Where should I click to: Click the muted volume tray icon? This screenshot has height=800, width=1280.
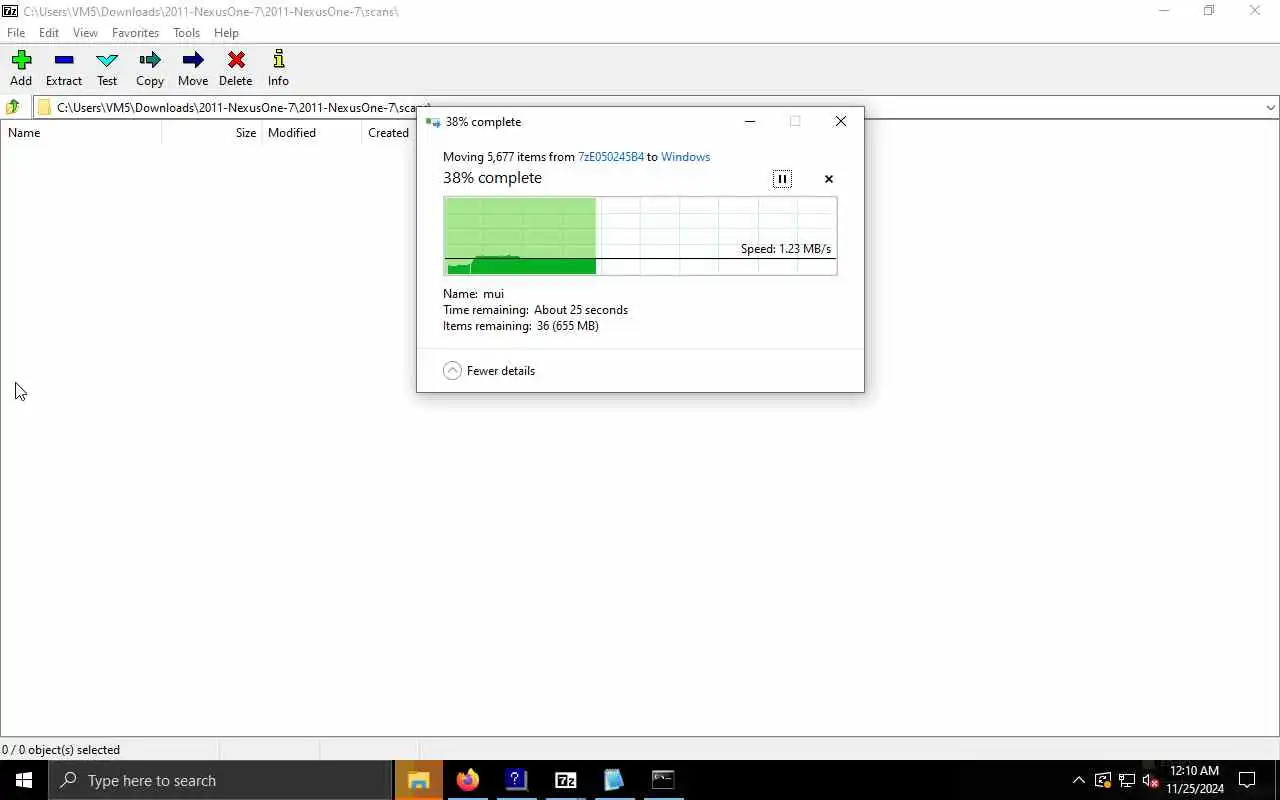coord(1151,780)
